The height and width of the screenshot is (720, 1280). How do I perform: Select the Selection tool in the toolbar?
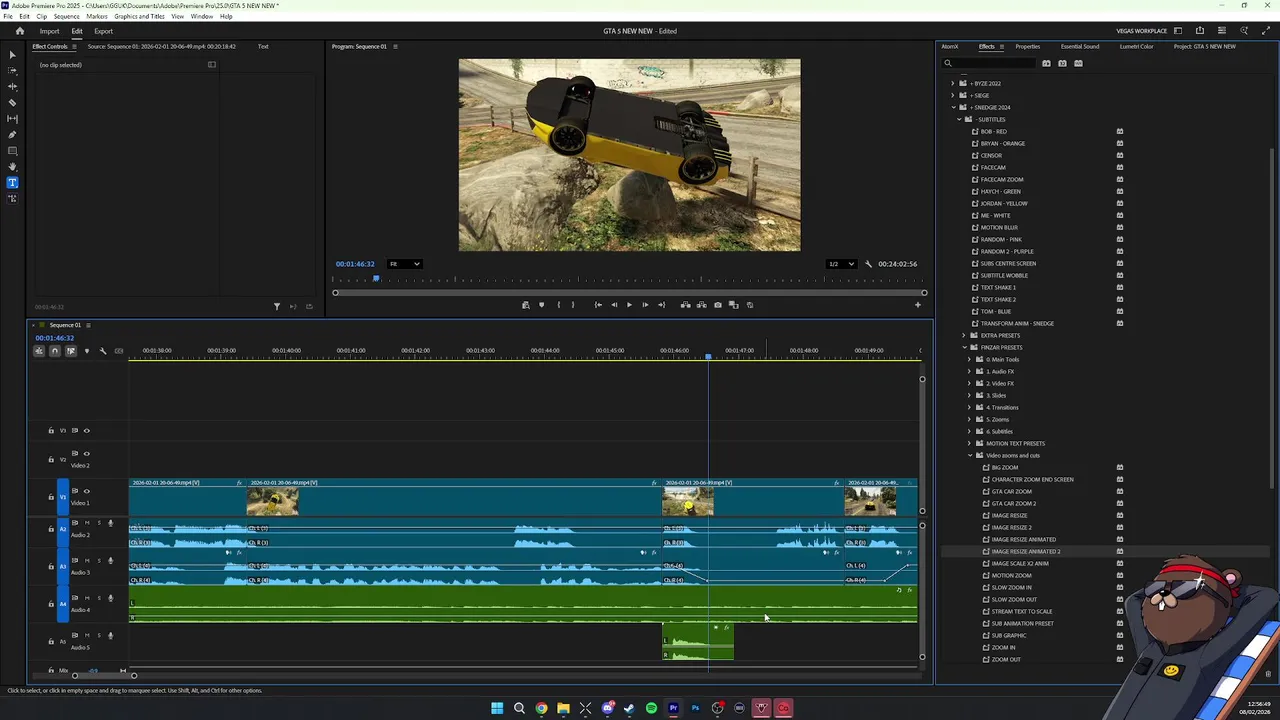click(x=12, y=55)
